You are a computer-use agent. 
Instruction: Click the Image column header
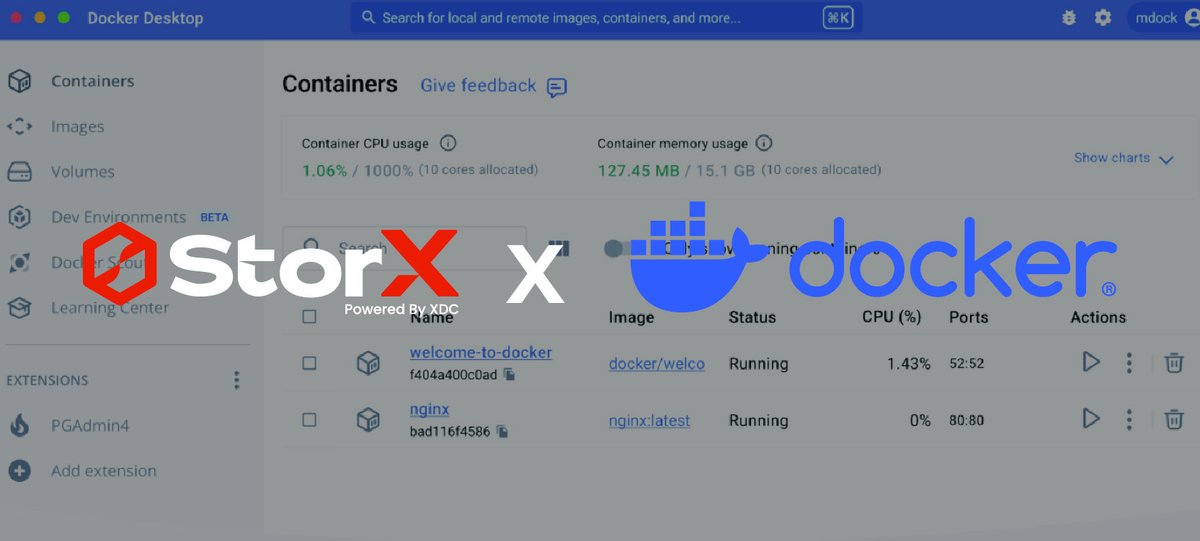coord(631,318)
